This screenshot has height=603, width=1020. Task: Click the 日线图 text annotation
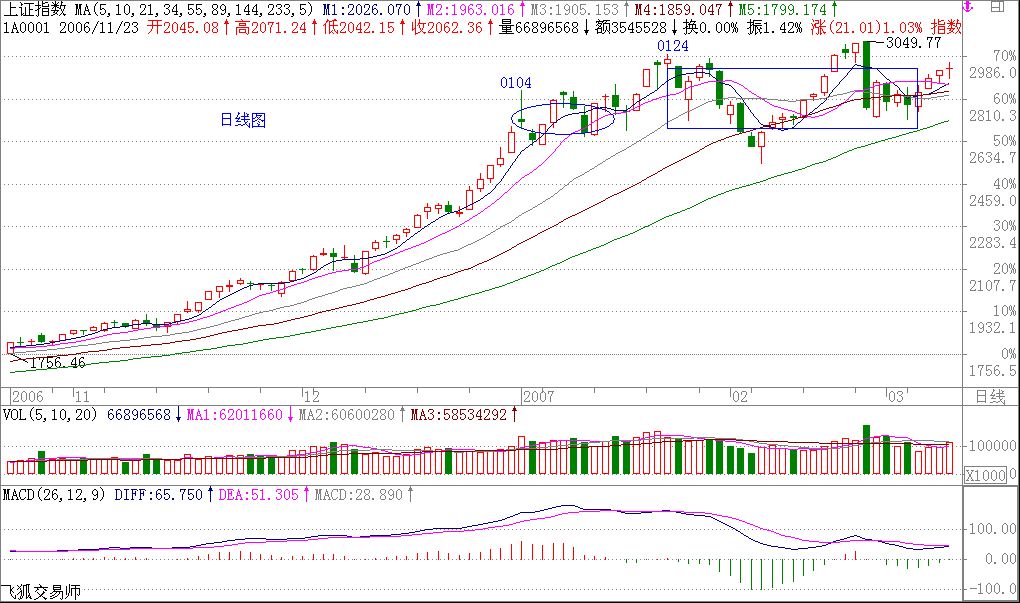[243, 120]
